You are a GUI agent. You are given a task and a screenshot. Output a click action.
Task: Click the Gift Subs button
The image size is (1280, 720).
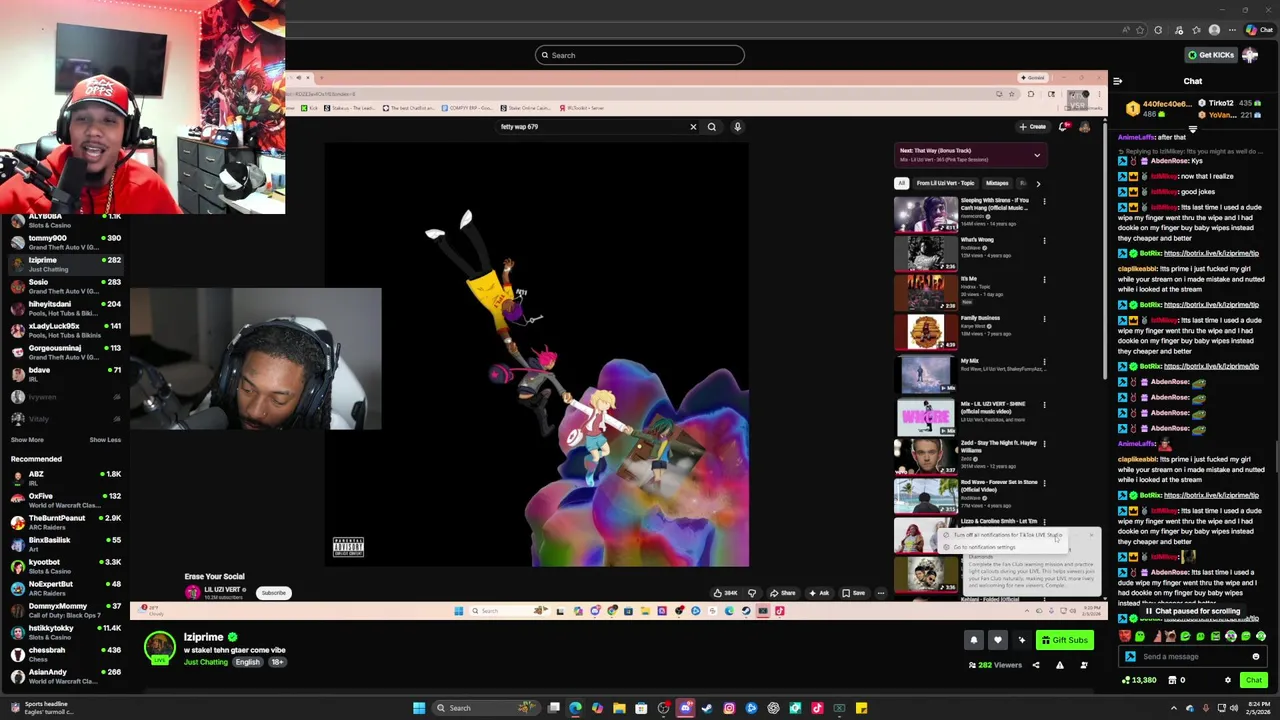[x=1064, y=640]
